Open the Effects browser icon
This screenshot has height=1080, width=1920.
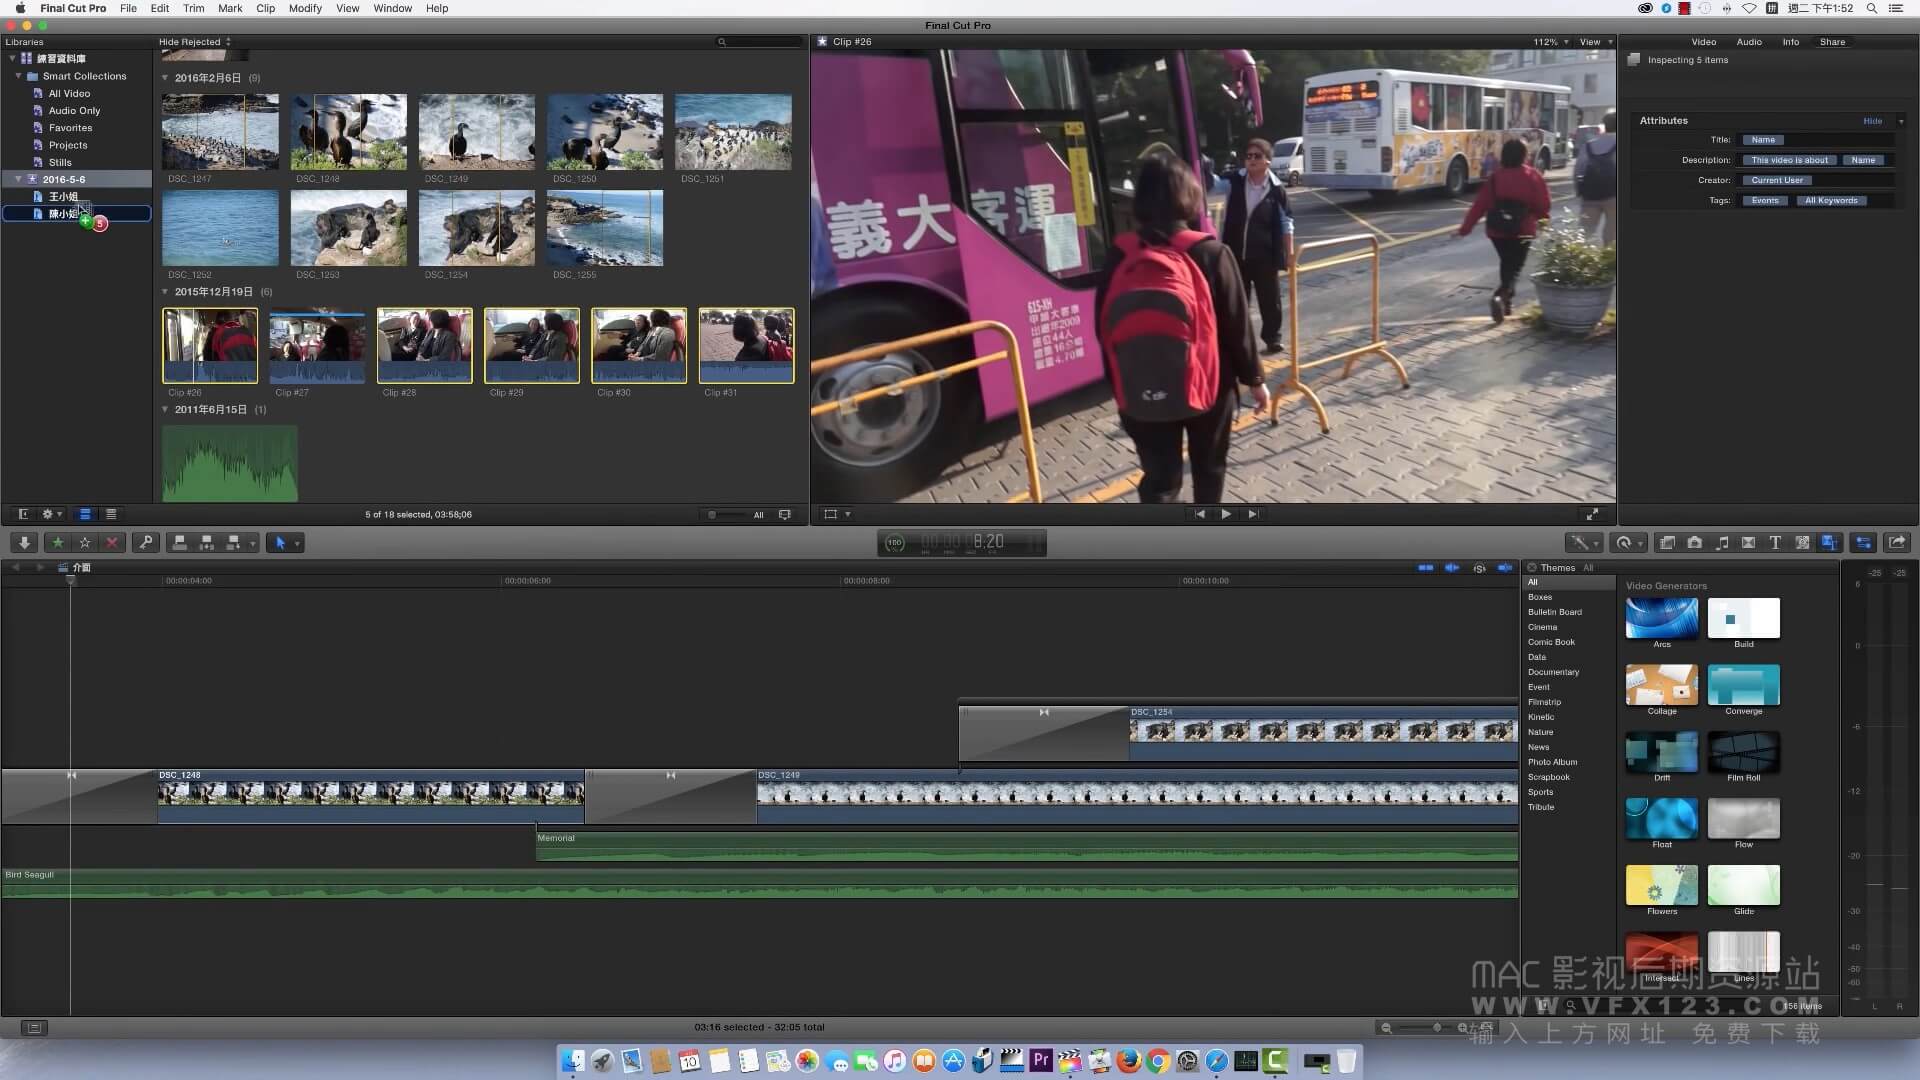click(x=1667, y=543)
